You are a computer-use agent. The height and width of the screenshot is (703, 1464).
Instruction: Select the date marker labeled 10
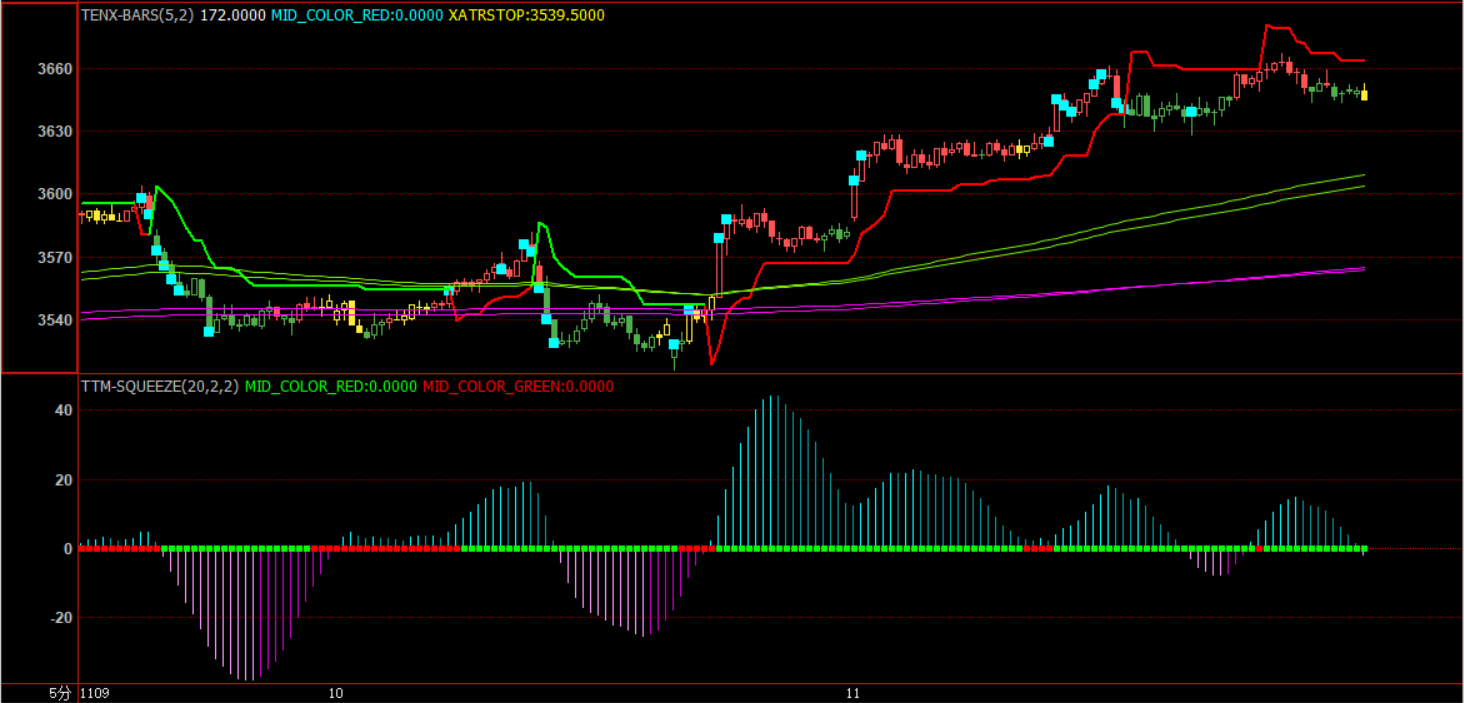point(336,693)
